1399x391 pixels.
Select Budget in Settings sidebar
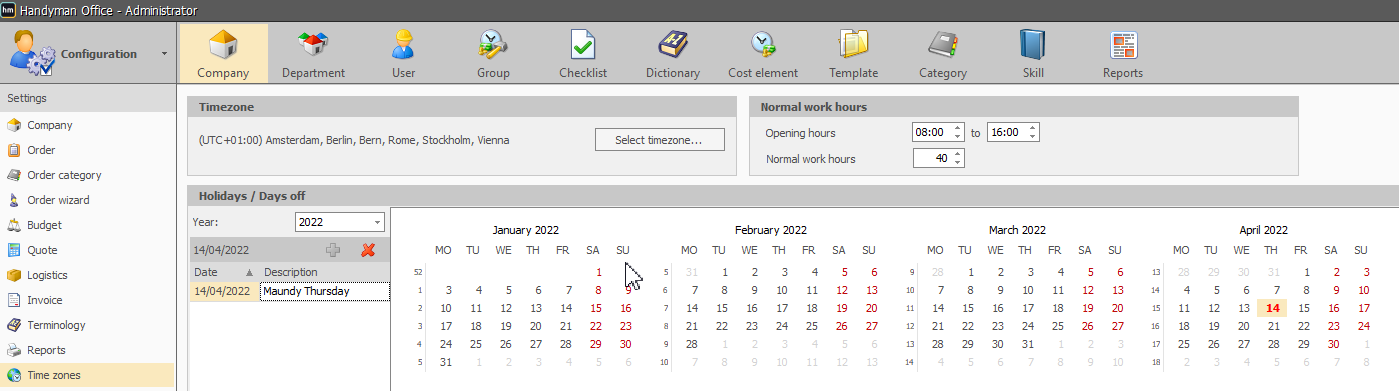tap(87, 225)
